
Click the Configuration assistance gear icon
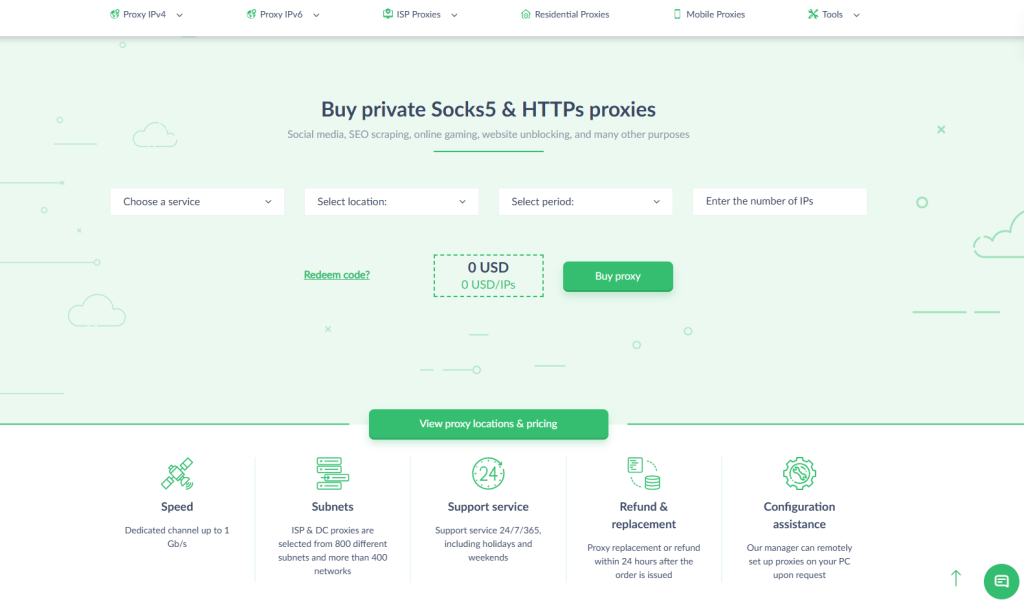(799, 473)
